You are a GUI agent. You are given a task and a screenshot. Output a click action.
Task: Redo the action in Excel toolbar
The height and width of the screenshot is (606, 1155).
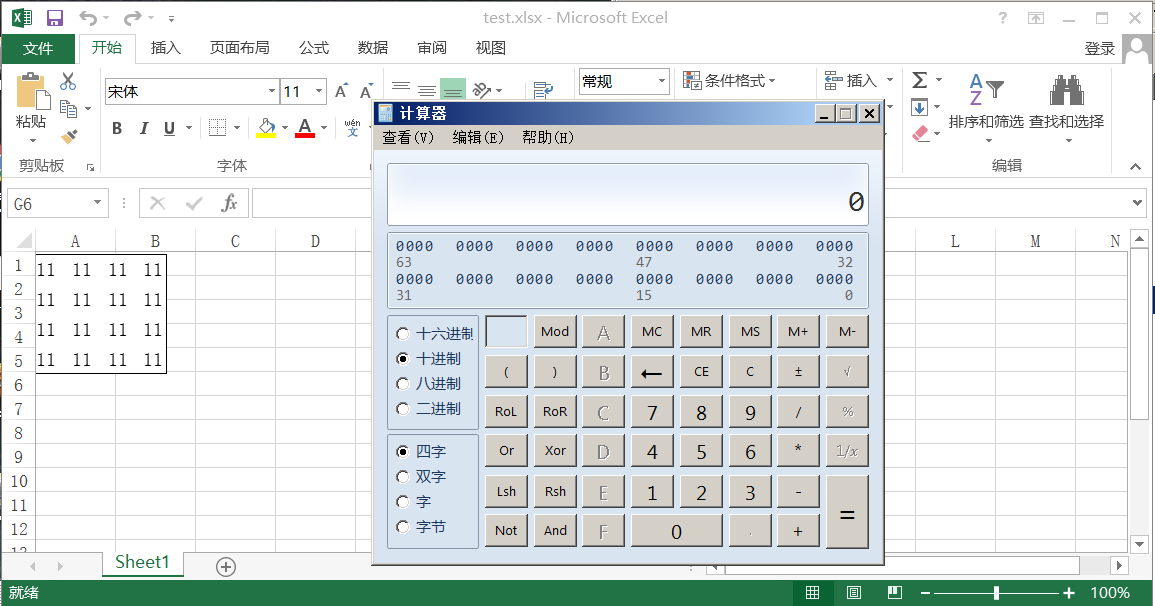pyautogui.click(x=133, y=18)
